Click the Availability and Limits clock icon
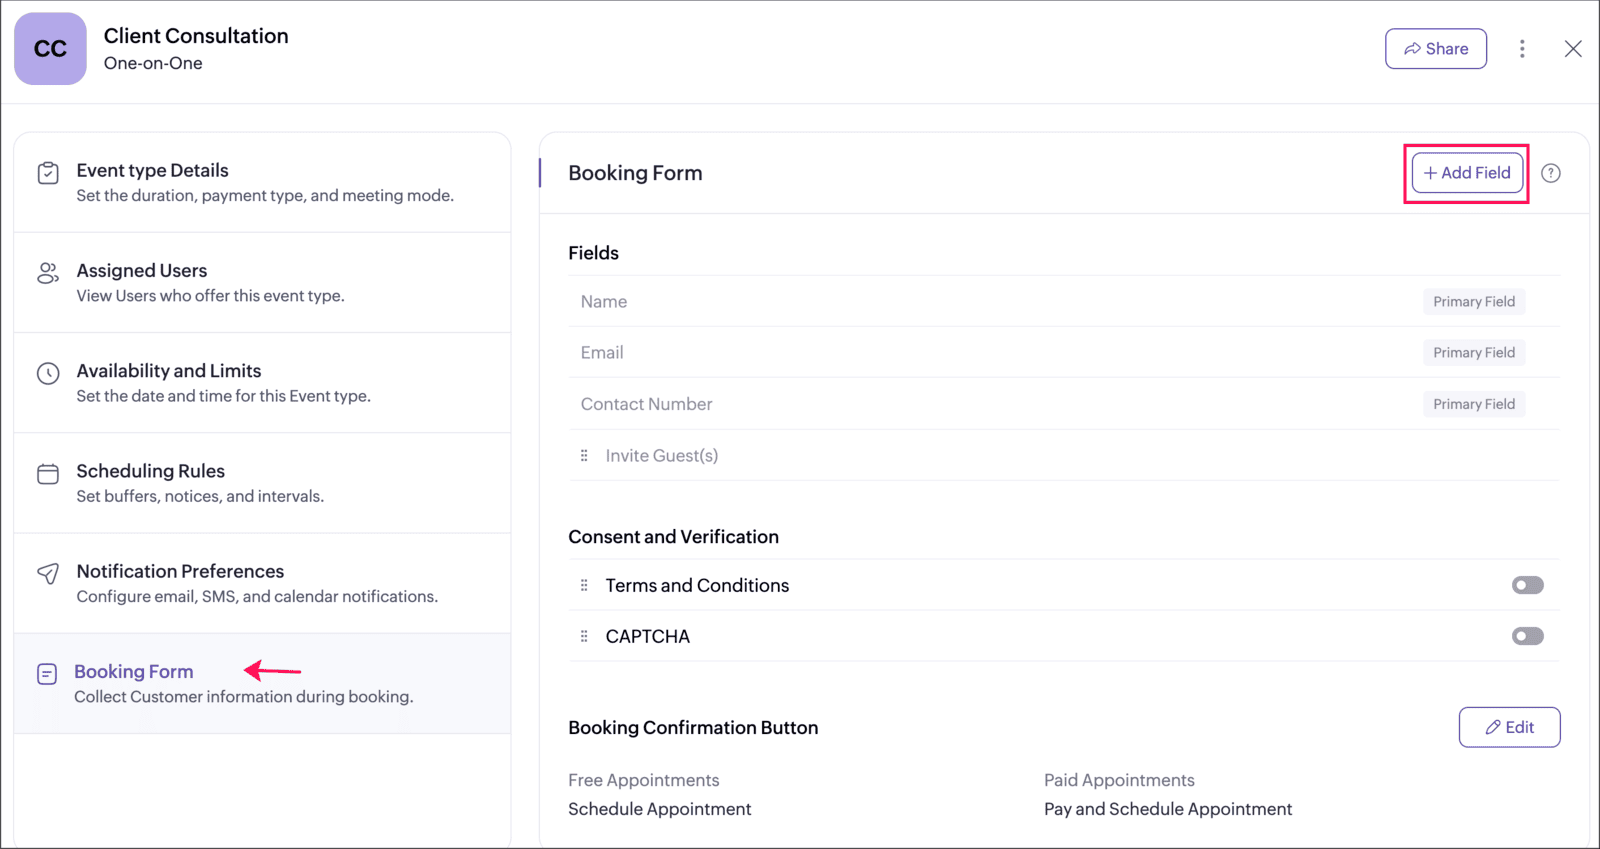Image resolution: width=1600 pixels, height=849 pixels. pyautogui.click(x=48, y=373)
